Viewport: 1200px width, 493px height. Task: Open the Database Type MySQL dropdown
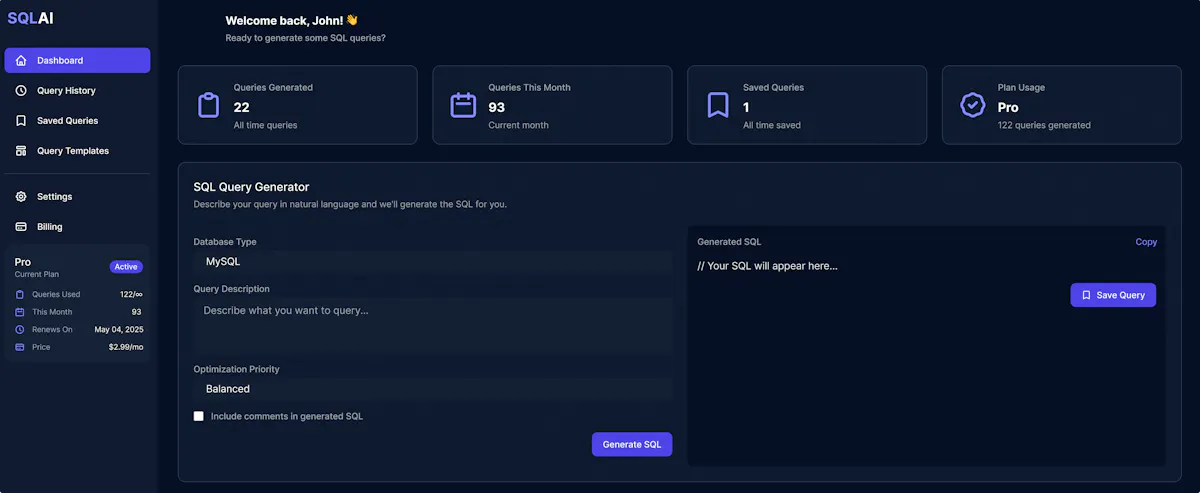coord(433,261)
